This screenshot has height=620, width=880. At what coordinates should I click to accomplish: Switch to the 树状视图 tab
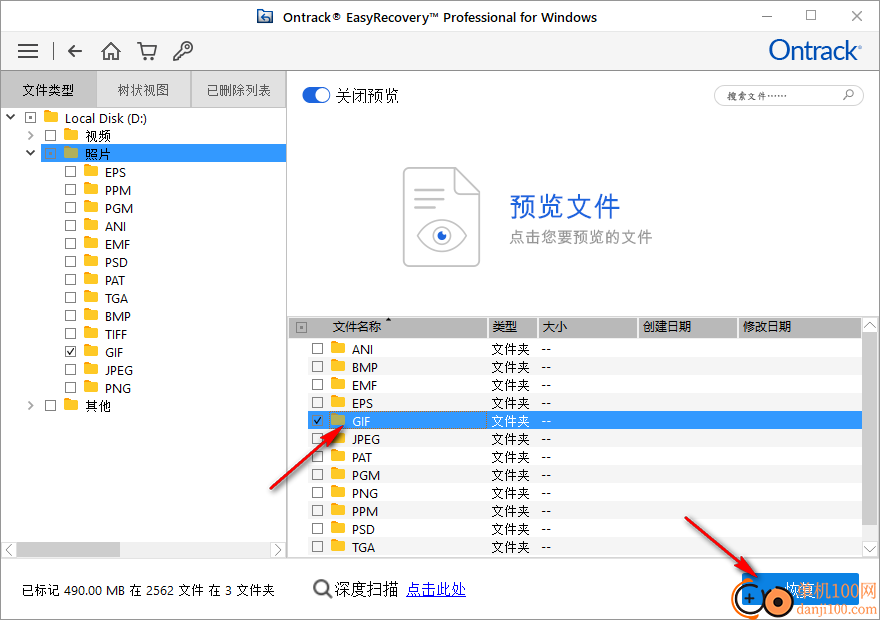[x=144, y=90]
